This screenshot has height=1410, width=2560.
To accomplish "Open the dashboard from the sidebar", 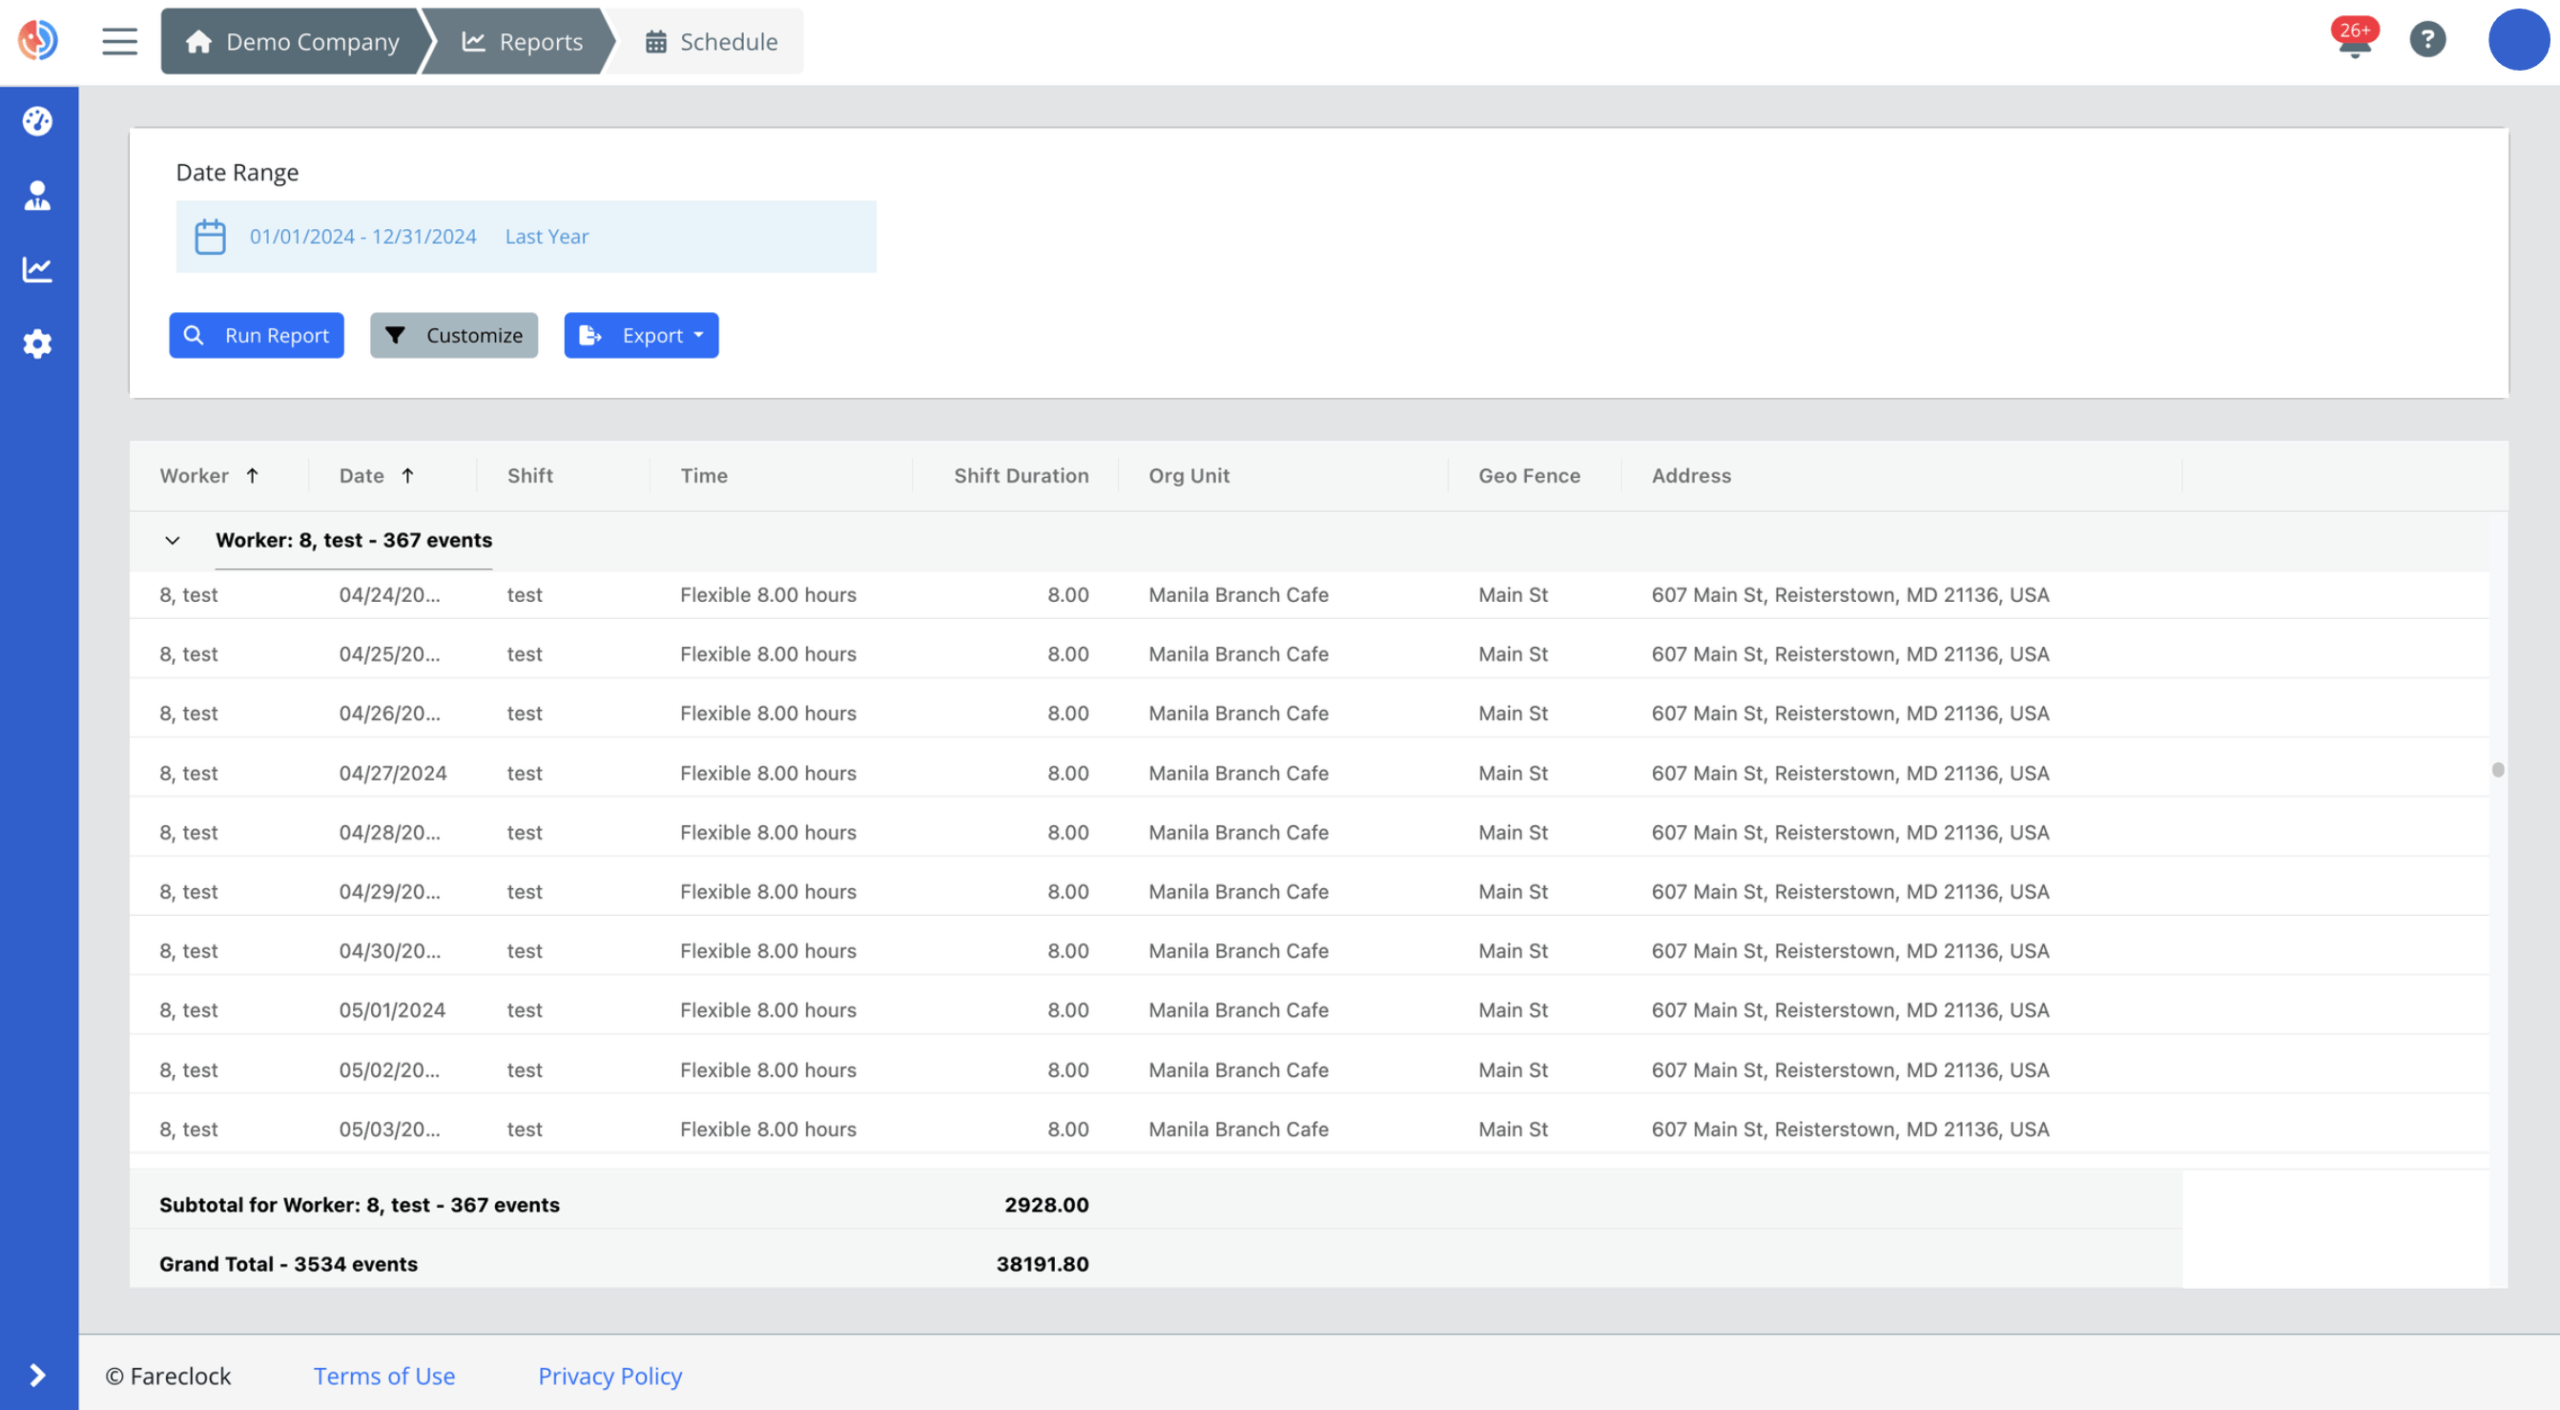I will 37,120.
